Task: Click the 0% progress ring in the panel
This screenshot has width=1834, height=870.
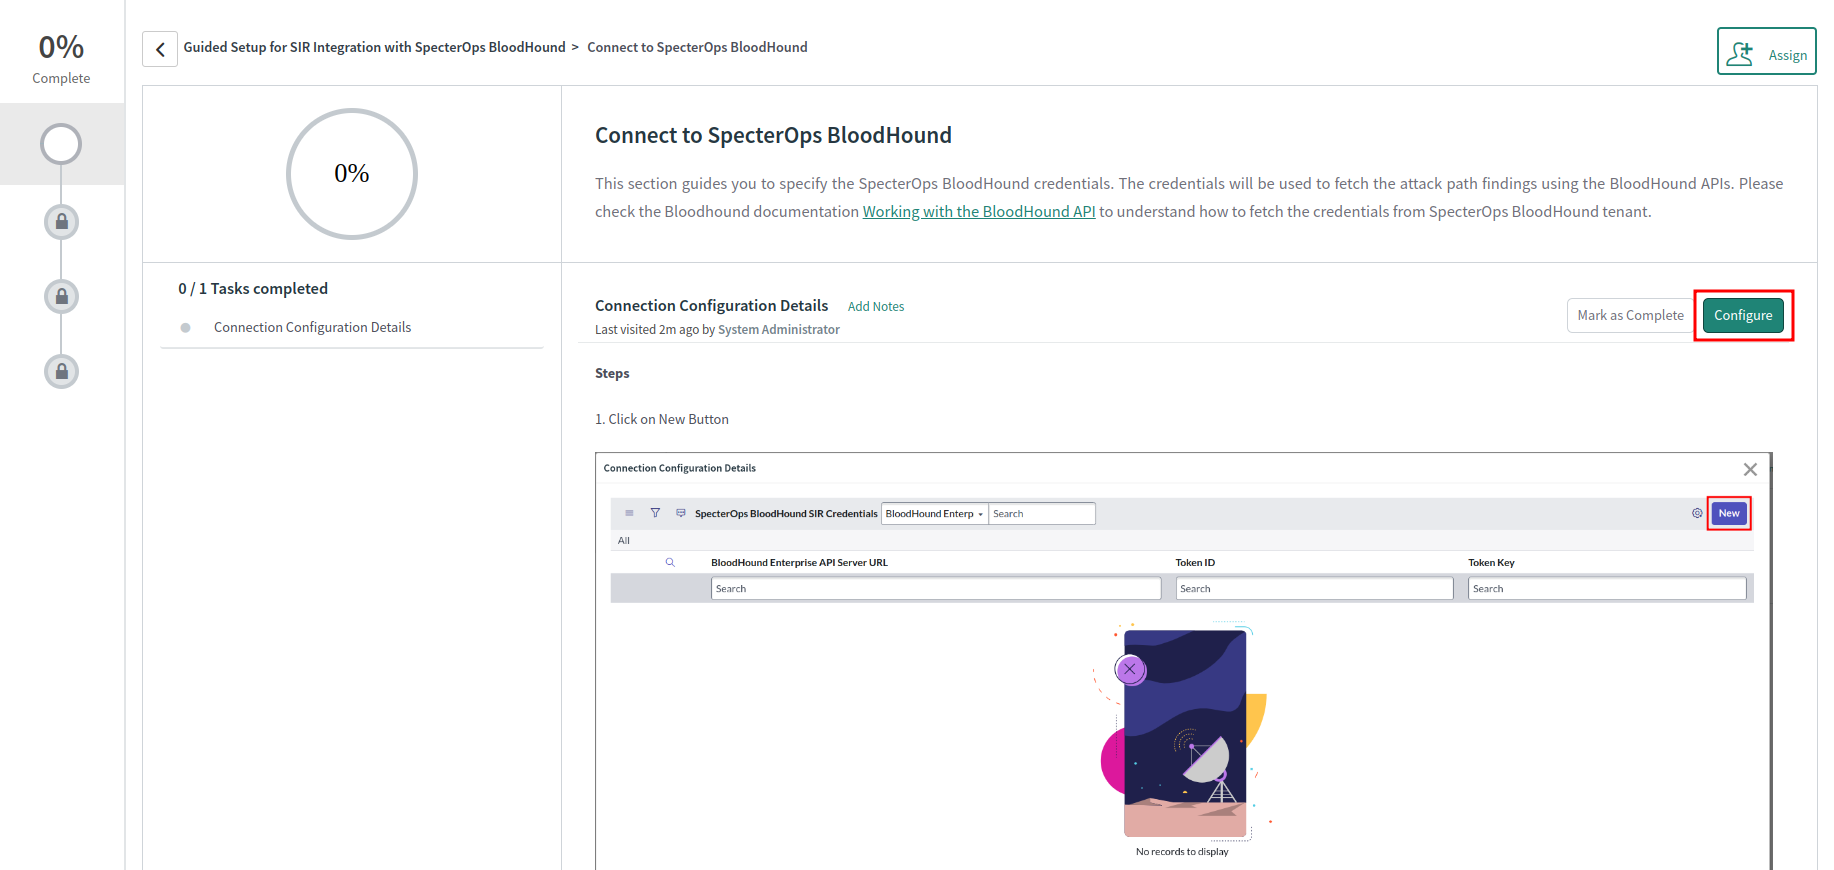Action: click(x=352, y=174)
